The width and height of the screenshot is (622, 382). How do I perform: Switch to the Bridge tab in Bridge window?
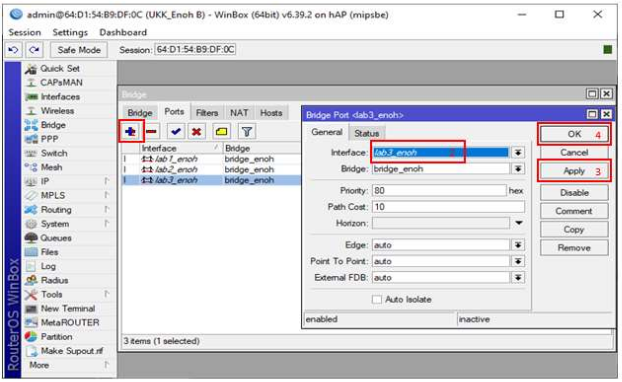pyautogui.click(x=140, y=113)
